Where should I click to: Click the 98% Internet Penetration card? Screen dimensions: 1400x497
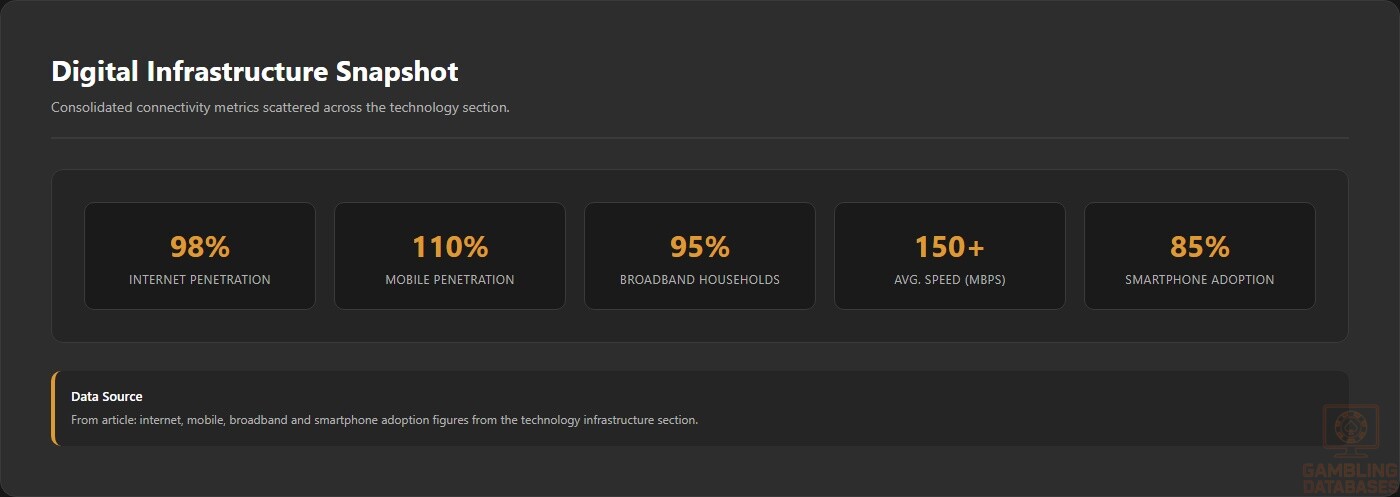200,256
